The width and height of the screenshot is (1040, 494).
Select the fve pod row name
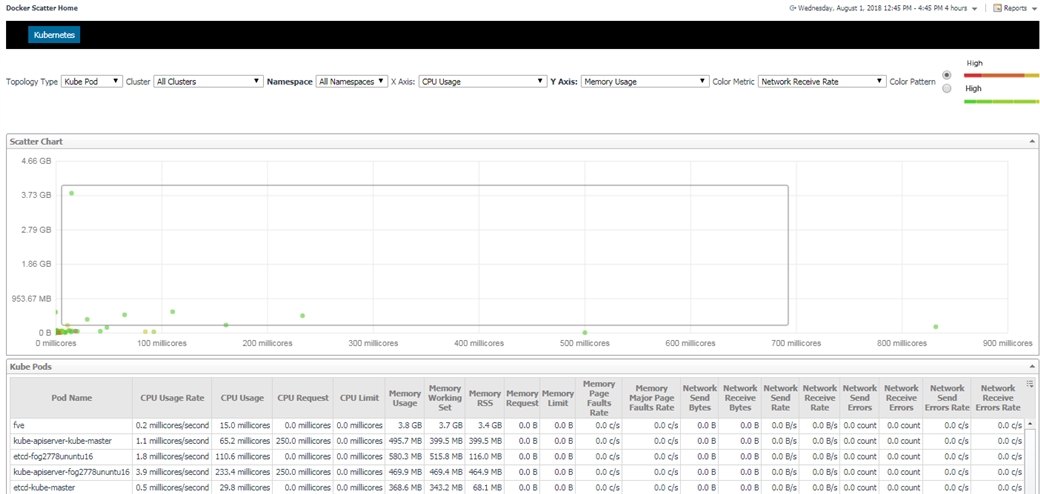coord(19,425)
